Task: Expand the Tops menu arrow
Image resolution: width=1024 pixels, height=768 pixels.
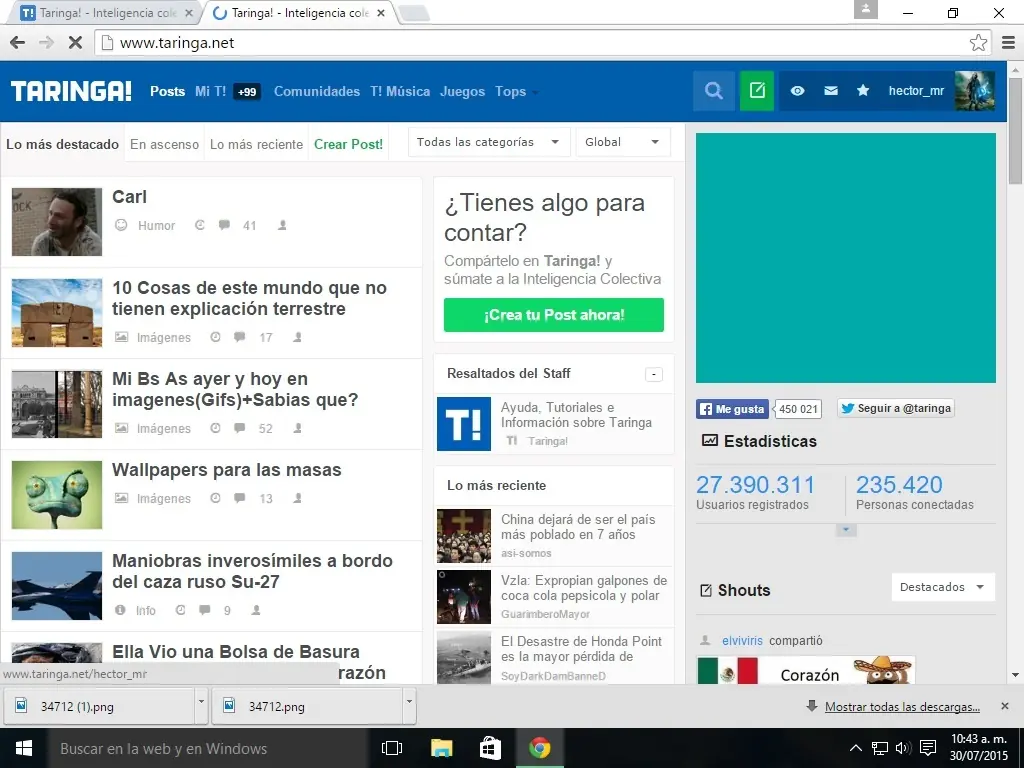Action: tap(535, 93)
